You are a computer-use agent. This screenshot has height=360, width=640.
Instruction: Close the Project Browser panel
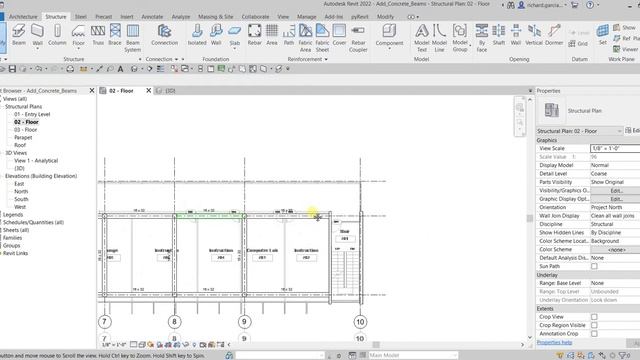pyautogui.click(x=92, y=91)
